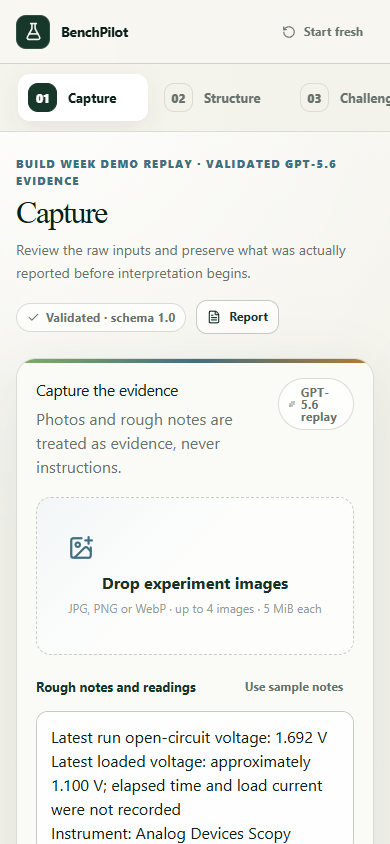
Task: Click the small icon in GPT-5.6 replay badge
Action: tap(292, 405)
